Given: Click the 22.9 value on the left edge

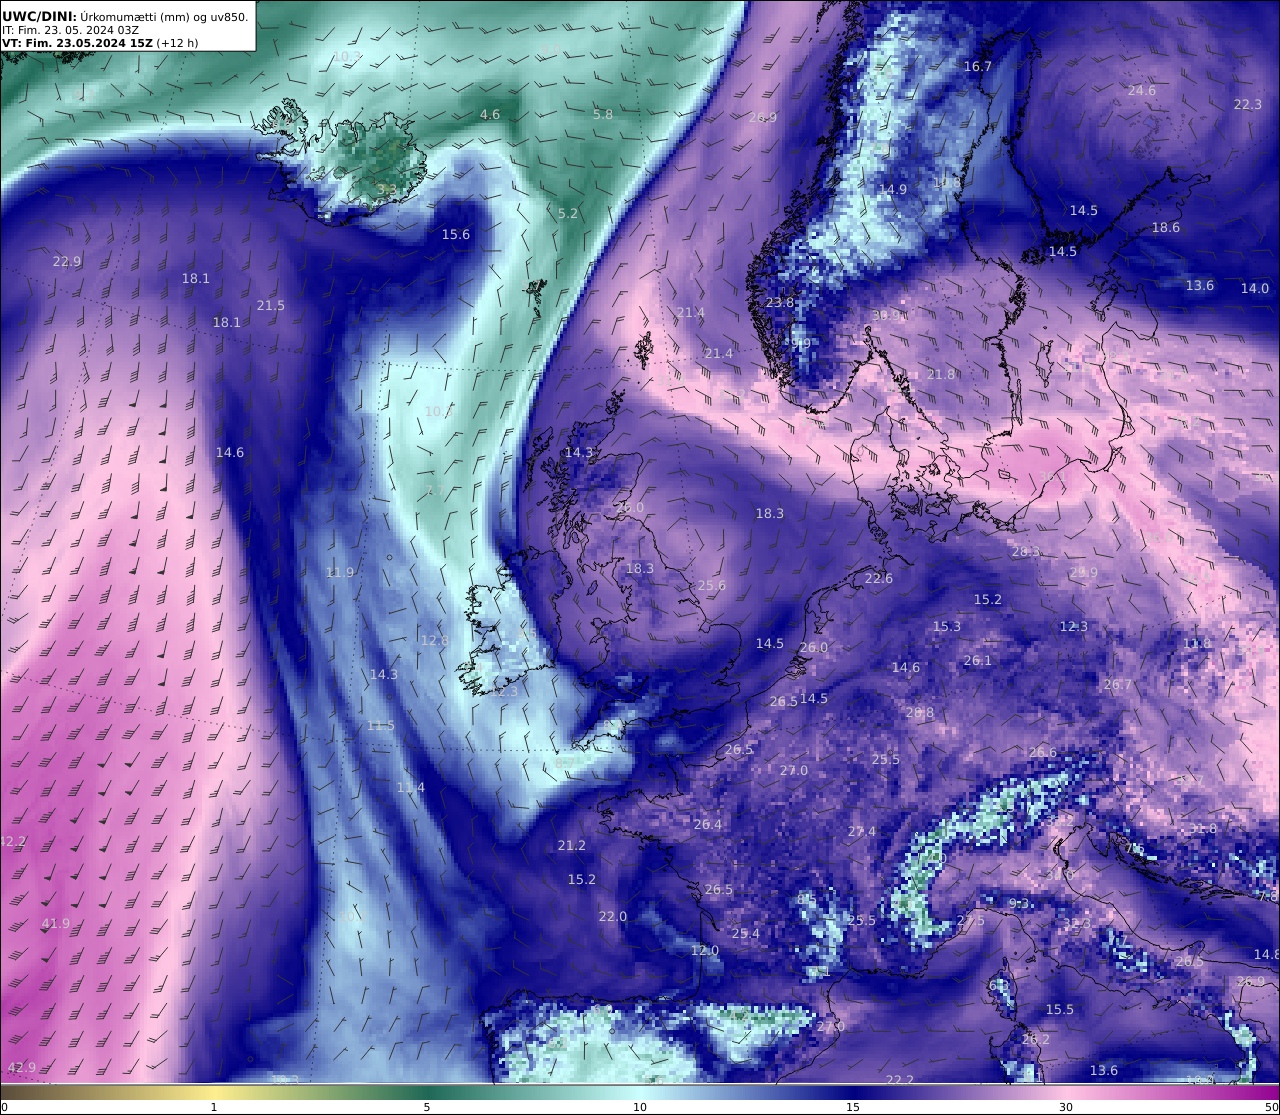Looking at the screenshot, I should pos(67,262).
